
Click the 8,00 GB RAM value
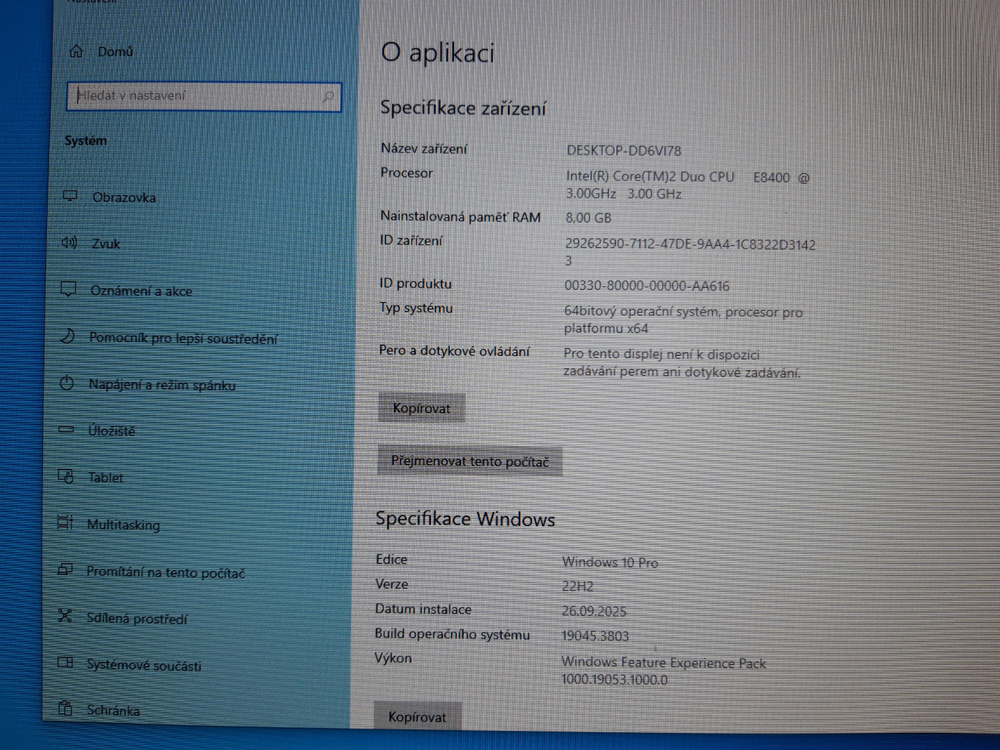(x=588, y=218)
